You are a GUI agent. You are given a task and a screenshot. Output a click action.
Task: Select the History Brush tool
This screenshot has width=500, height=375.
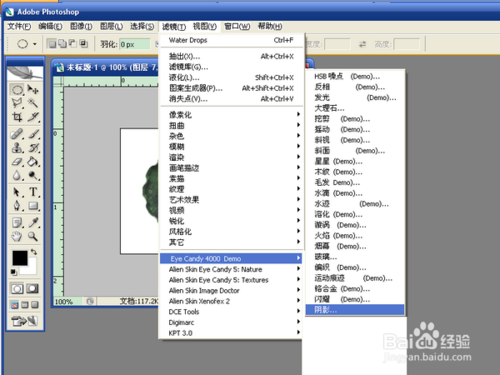pos(33,148)
